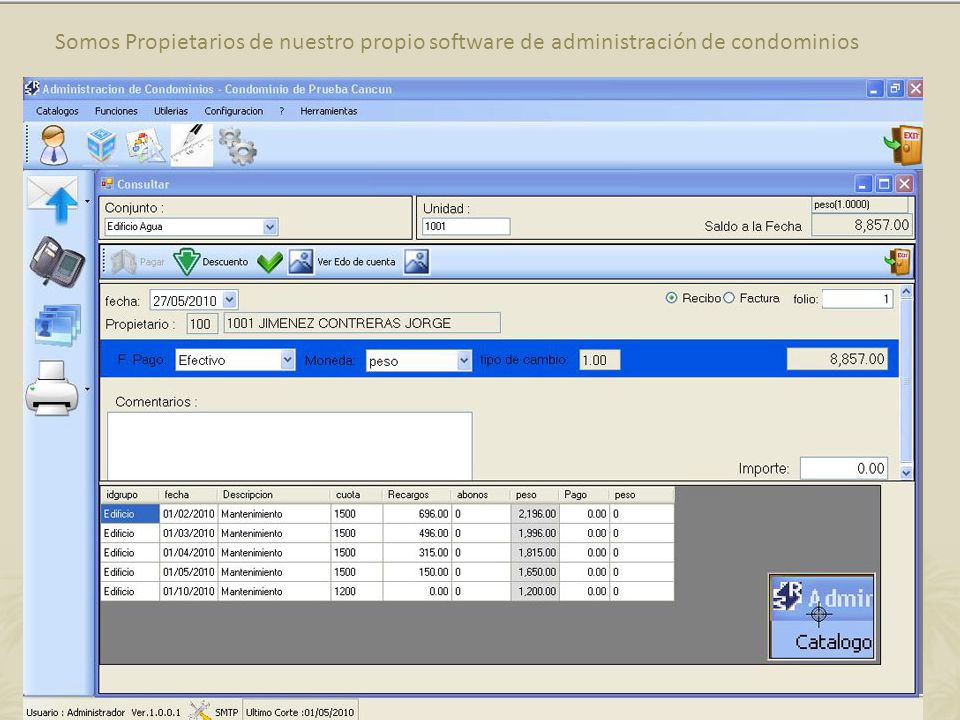The image size is (960, 720).
Task: Click the envelope send mail sidebar icon
Action: point(54,200)
